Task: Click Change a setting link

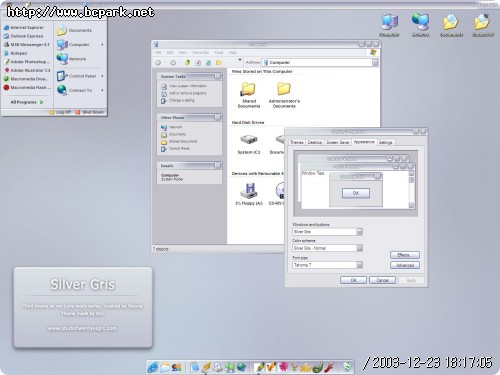Action: click(x=178, y=100)
